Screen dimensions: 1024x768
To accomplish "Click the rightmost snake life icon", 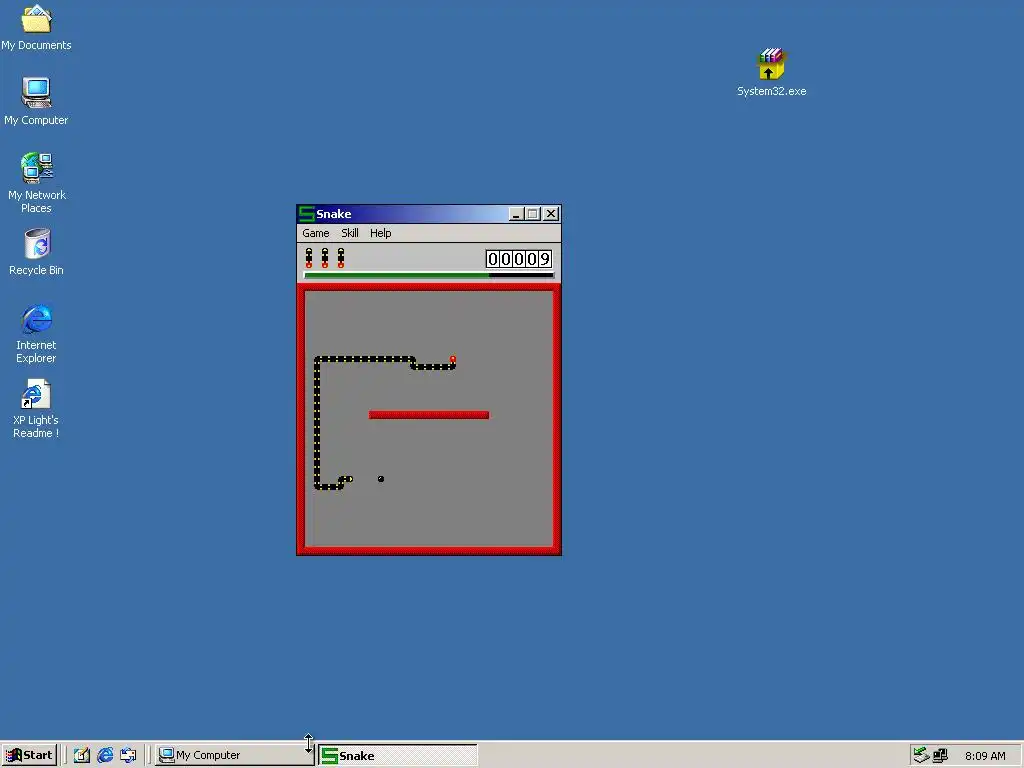I will click(340, 258).
